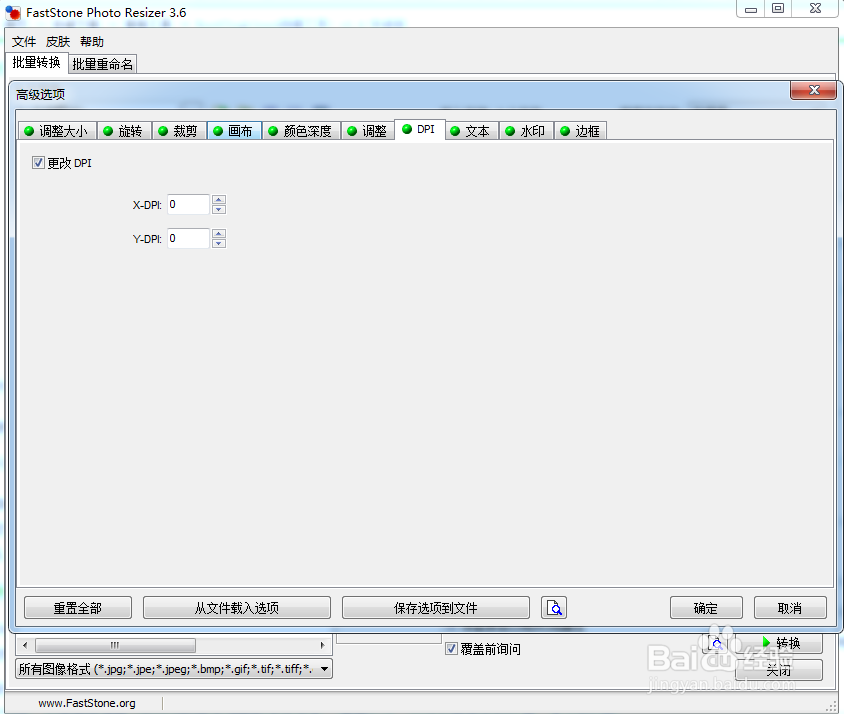Decrease X-DPI with the down arrow
The height and width of the screenshot is (714, 844).
click(x=219, y=209)
